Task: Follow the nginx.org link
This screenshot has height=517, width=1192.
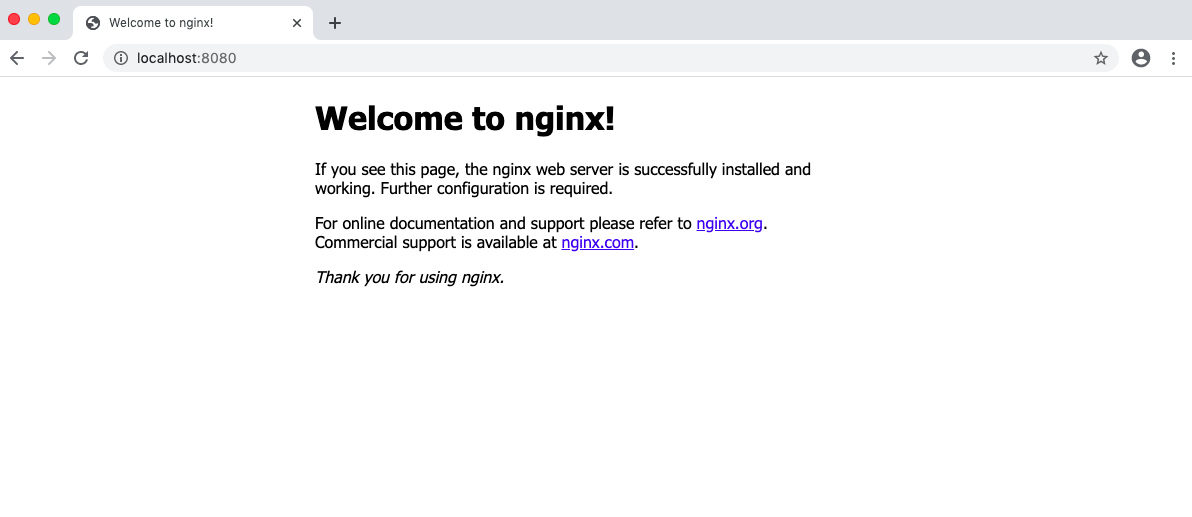Action: click(729, 224)
